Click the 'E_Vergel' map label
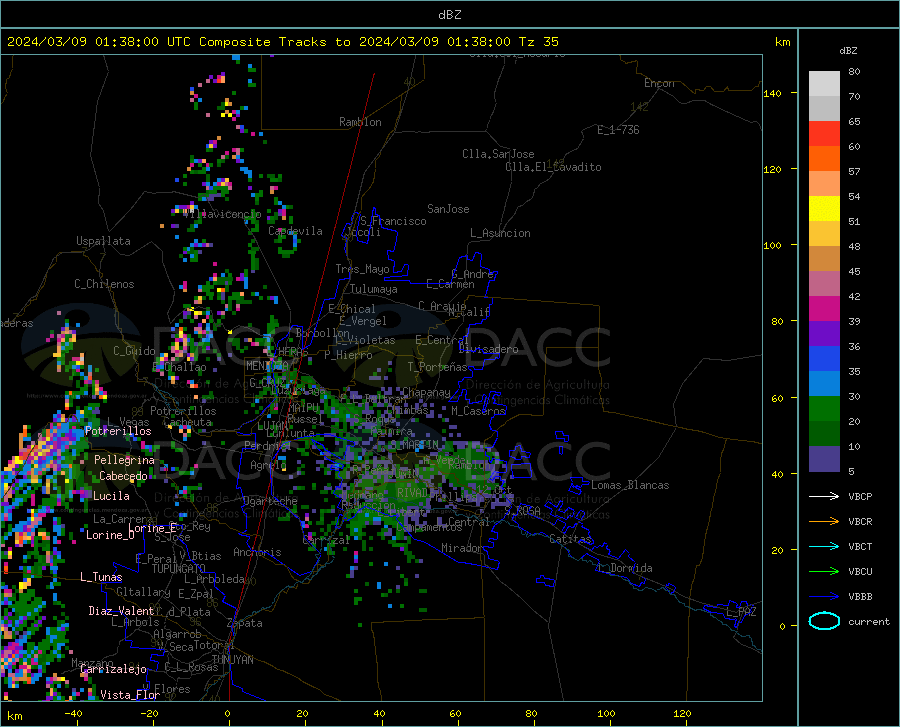Image resolution: width=900 pixels, height=727 pixels. coord(362,321)
